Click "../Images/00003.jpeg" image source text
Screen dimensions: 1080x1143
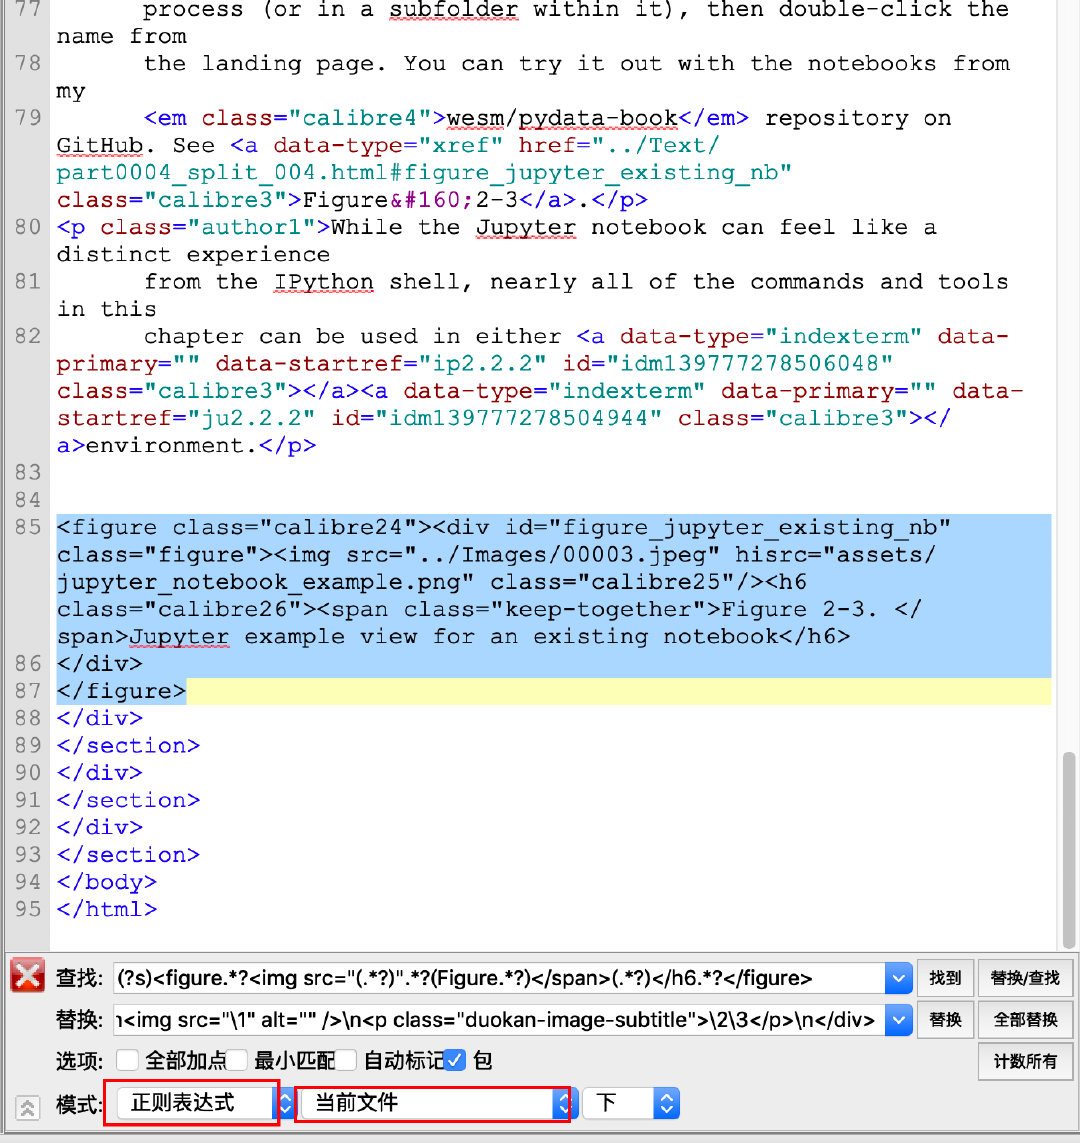click(562, 555)
